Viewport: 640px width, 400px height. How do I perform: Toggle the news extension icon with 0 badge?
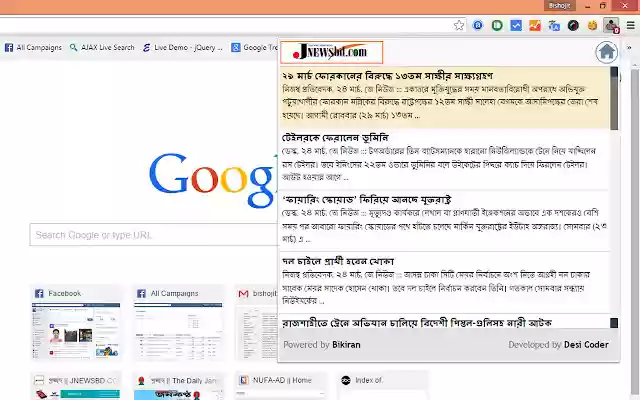(x=611, y=25)
